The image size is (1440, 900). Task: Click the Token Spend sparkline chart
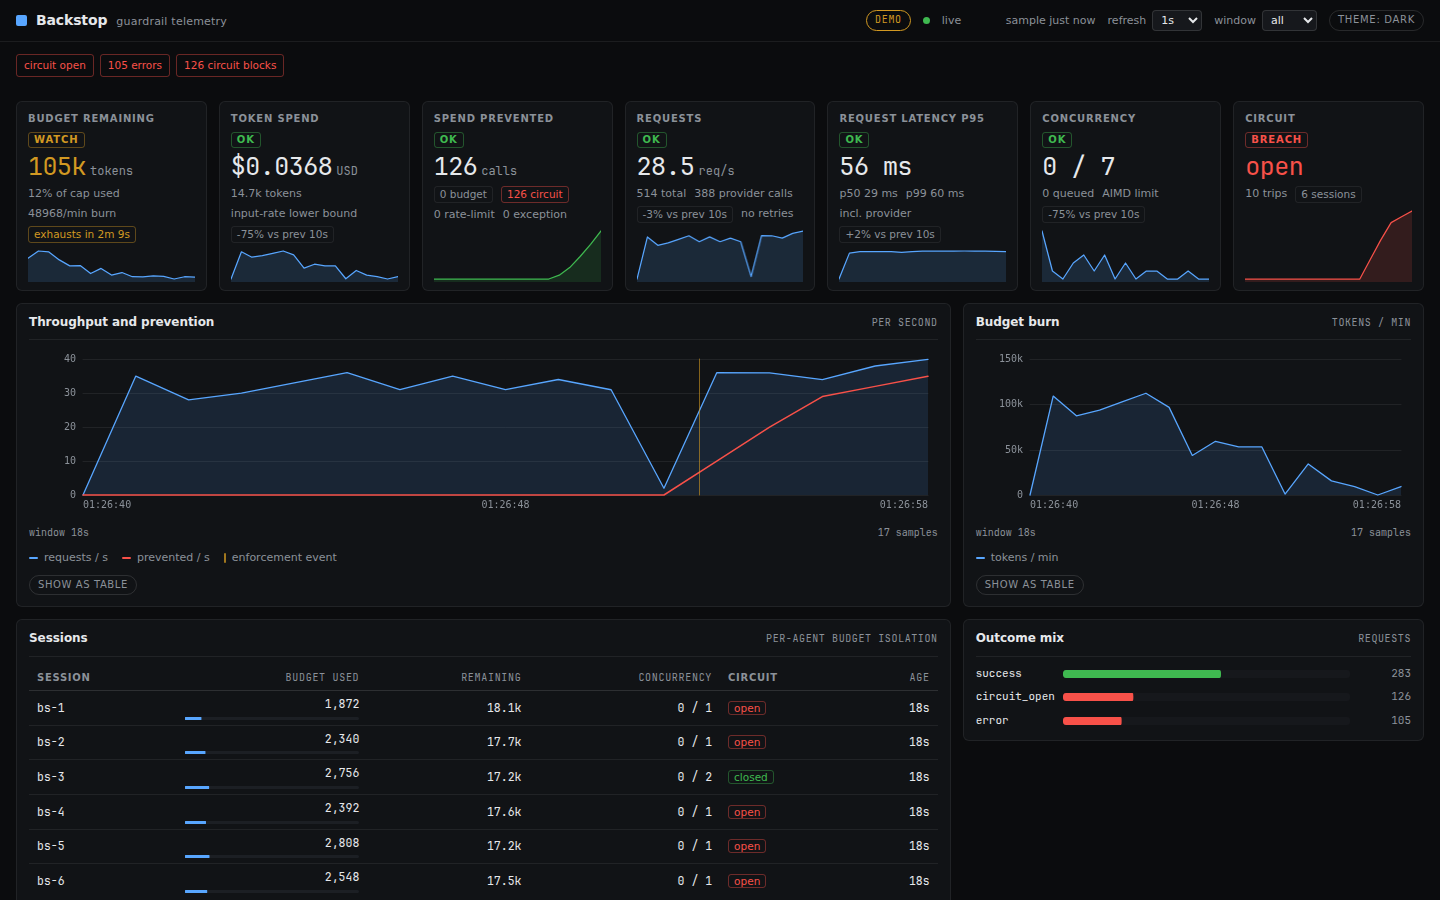point(314,265)
